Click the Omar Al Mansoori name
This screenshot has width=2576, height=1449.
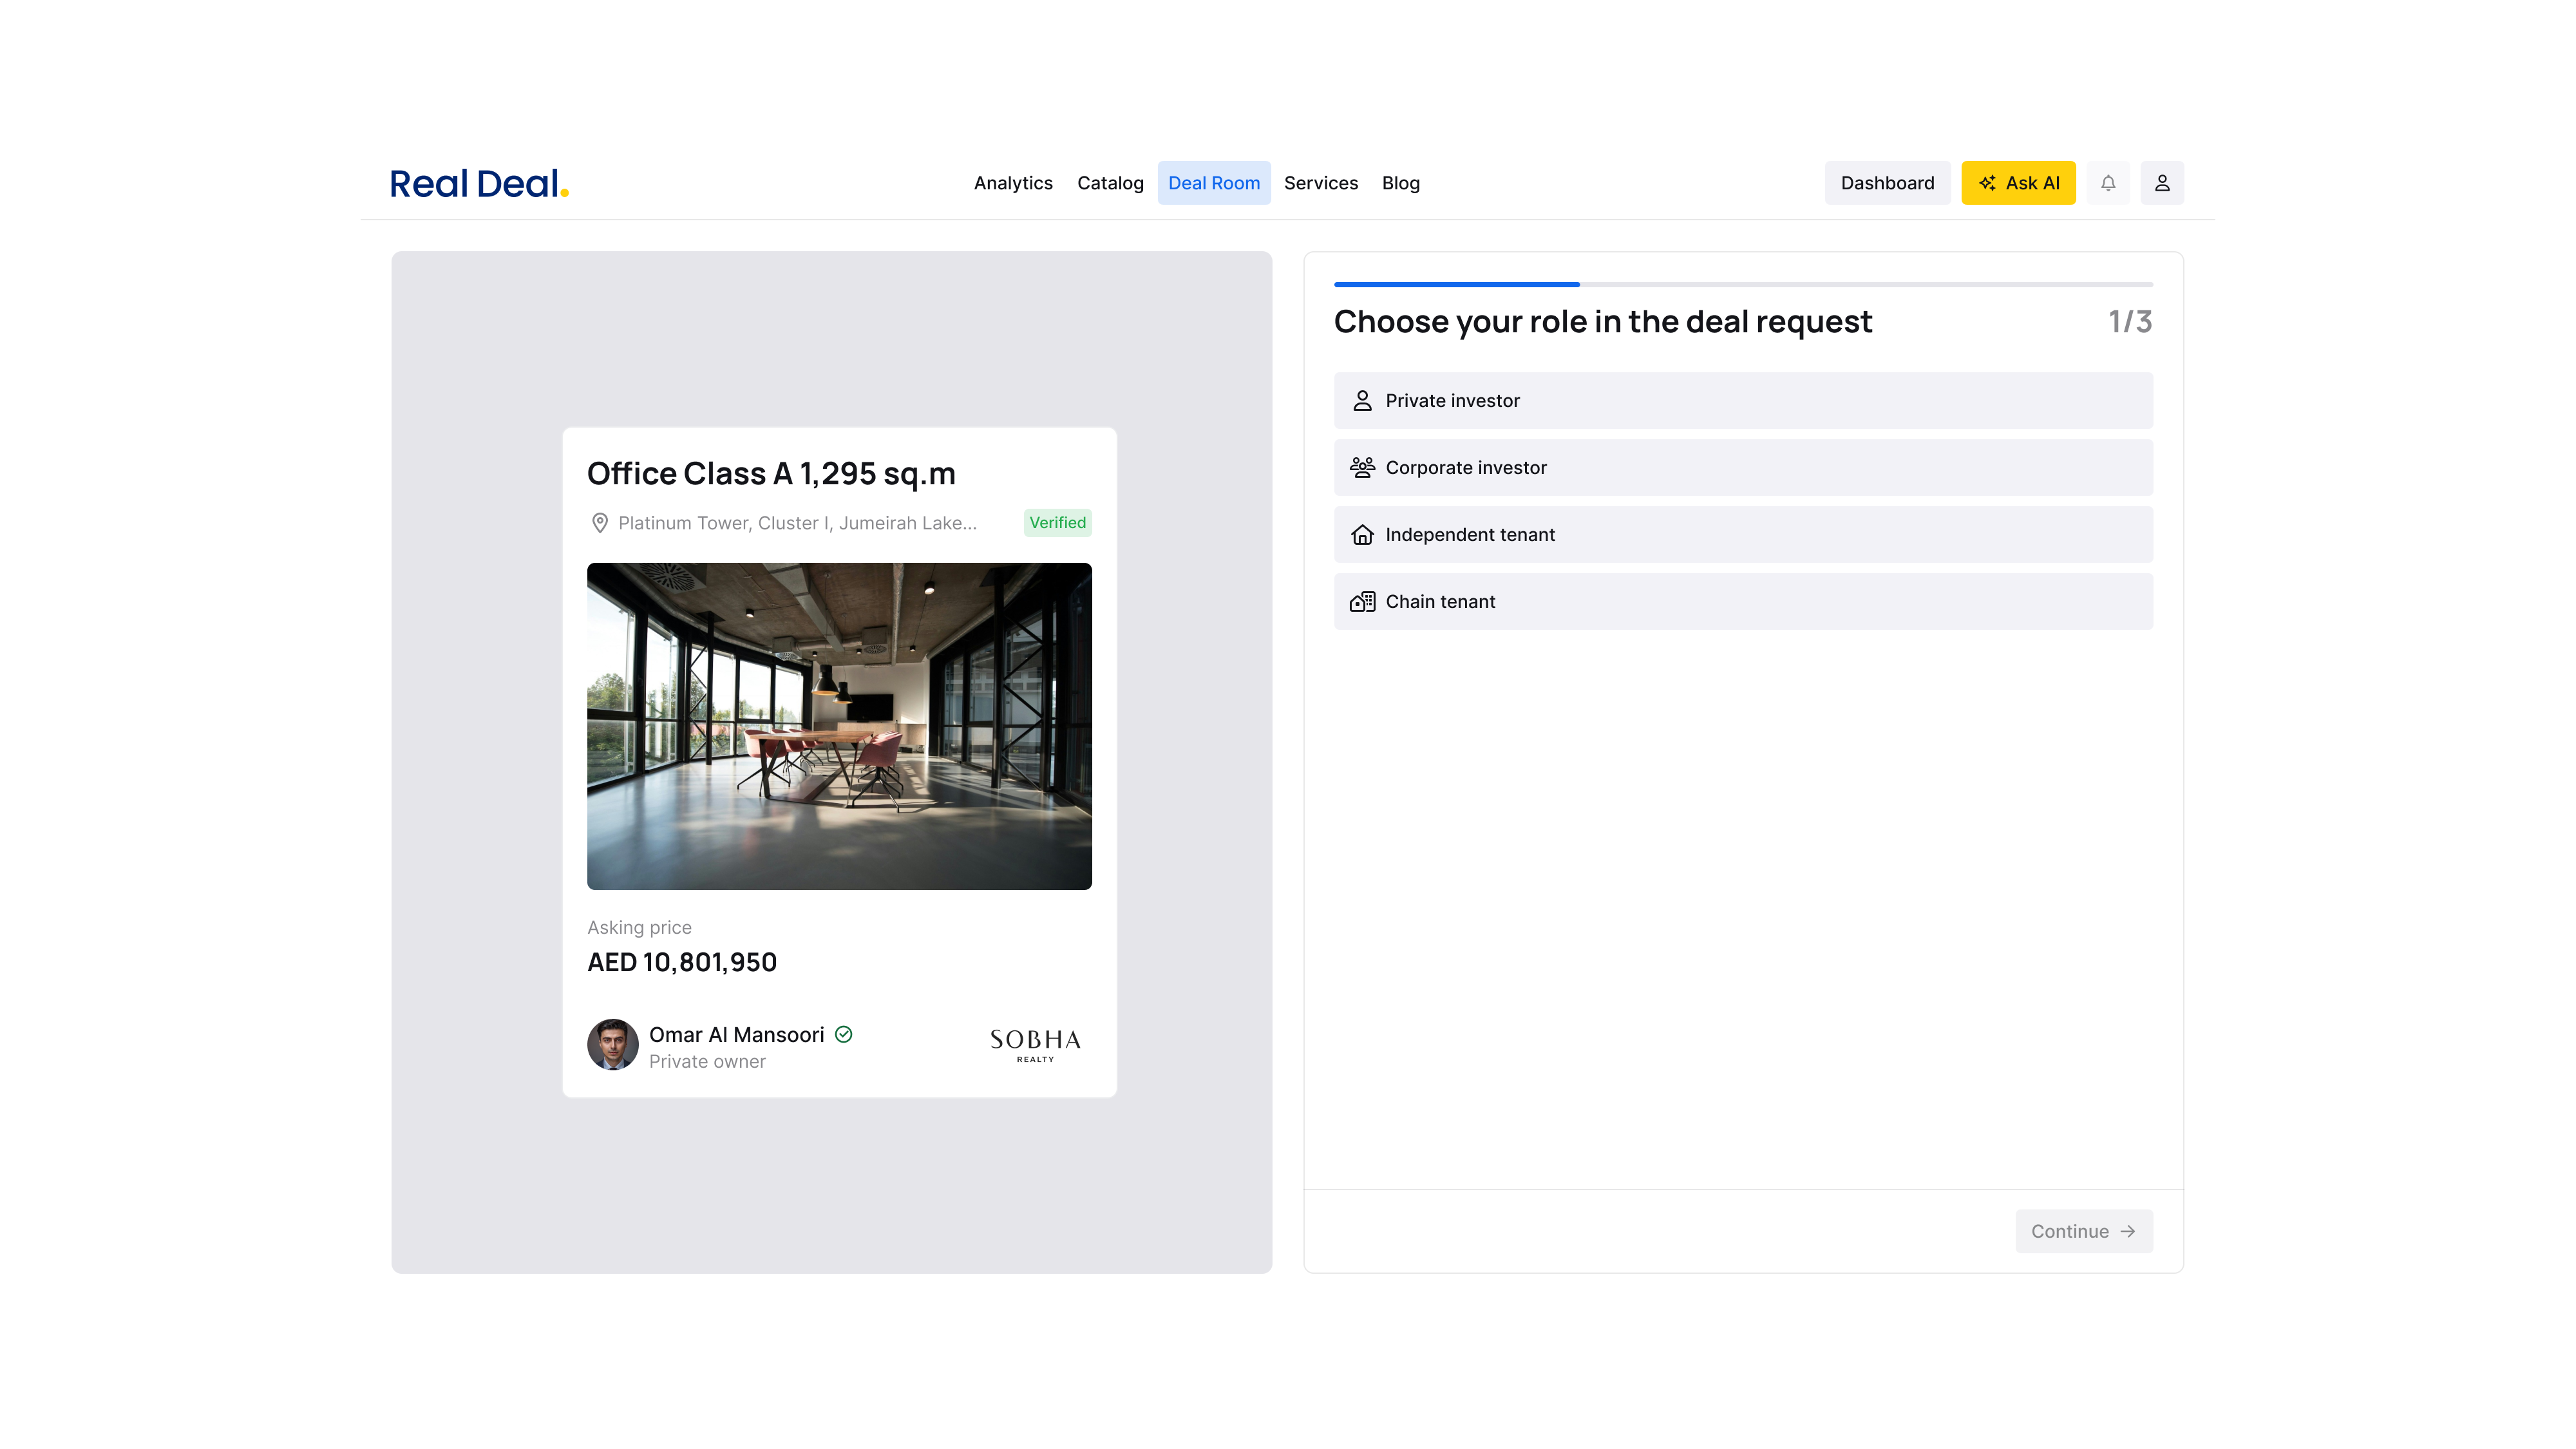[x=736, y=1034]
